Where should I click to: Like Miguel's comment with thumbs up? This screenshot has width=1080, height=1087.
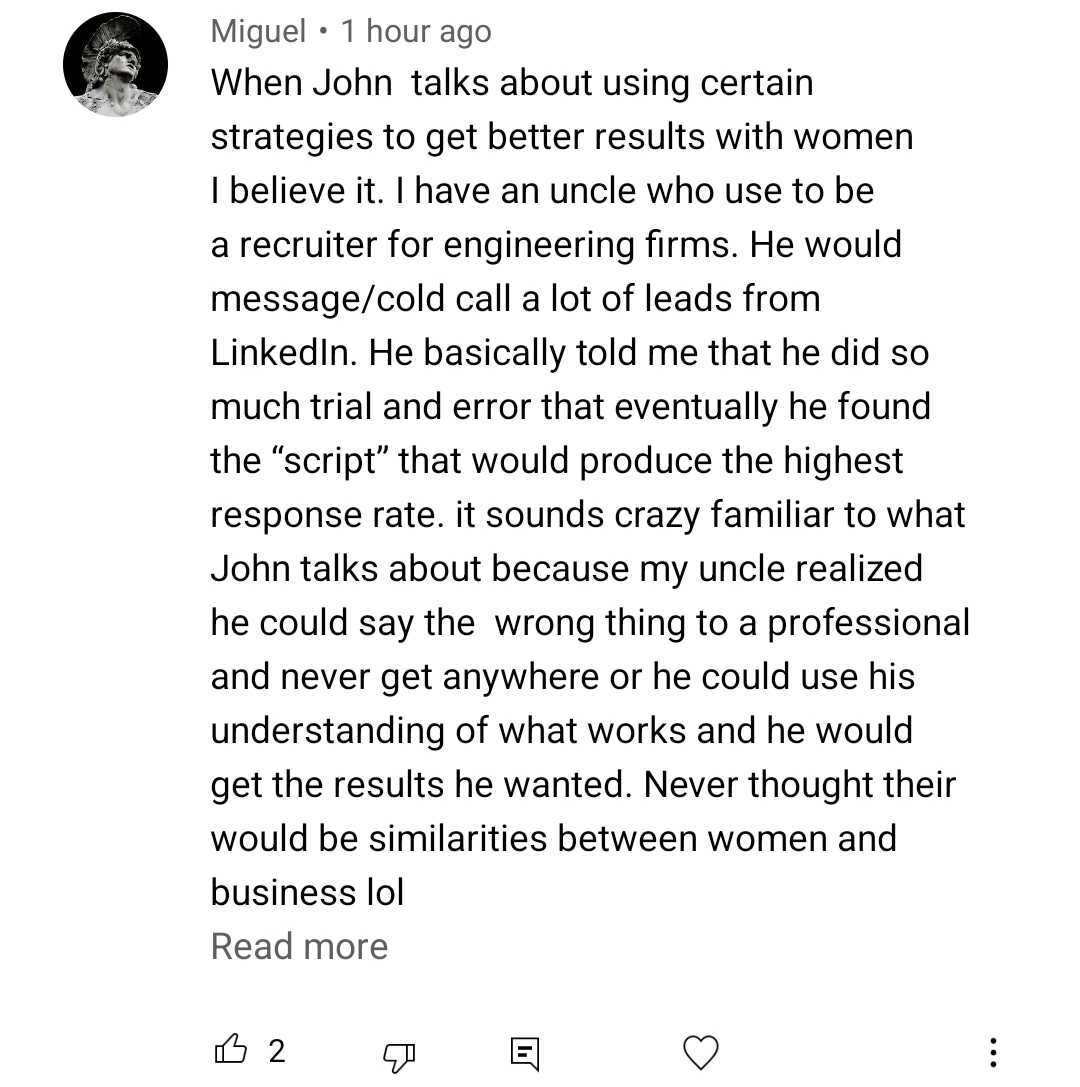coord(231,1051)
